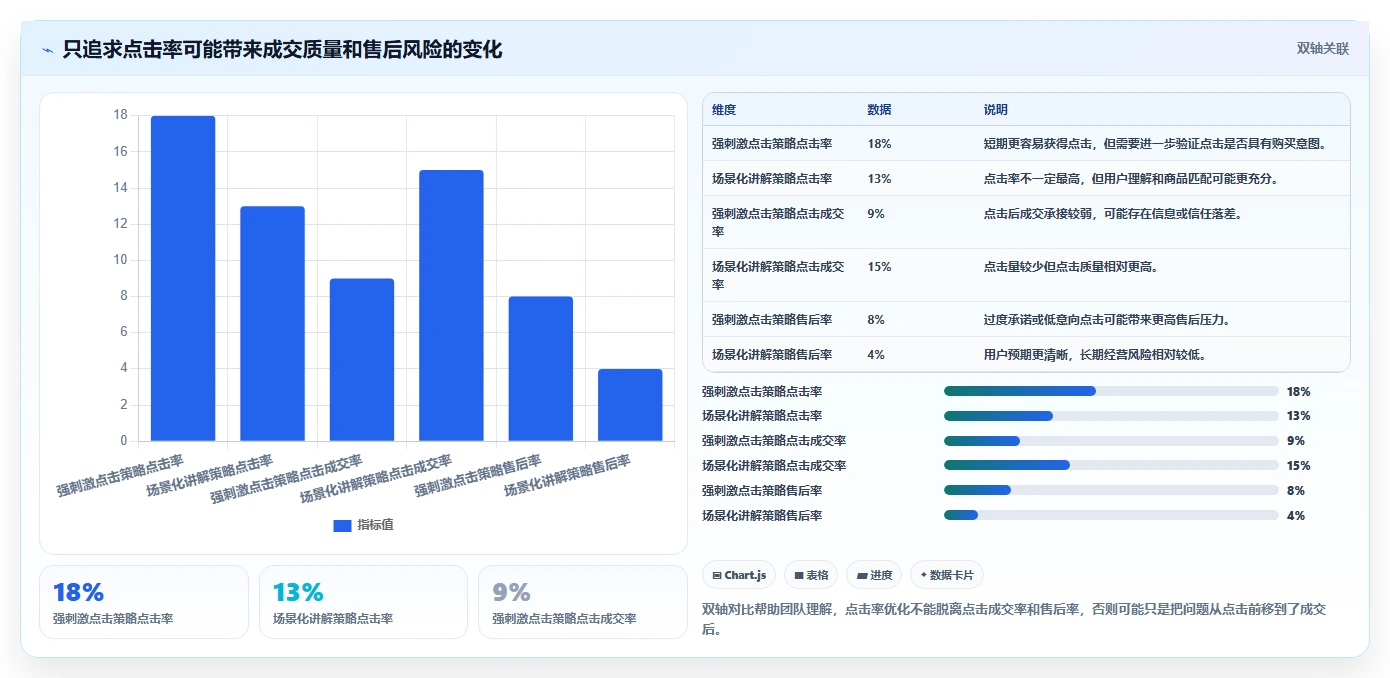Click the 15% progress bar for 场景化讲解策略点击成交率
1390x678 pixels.
click(1111, 465)
